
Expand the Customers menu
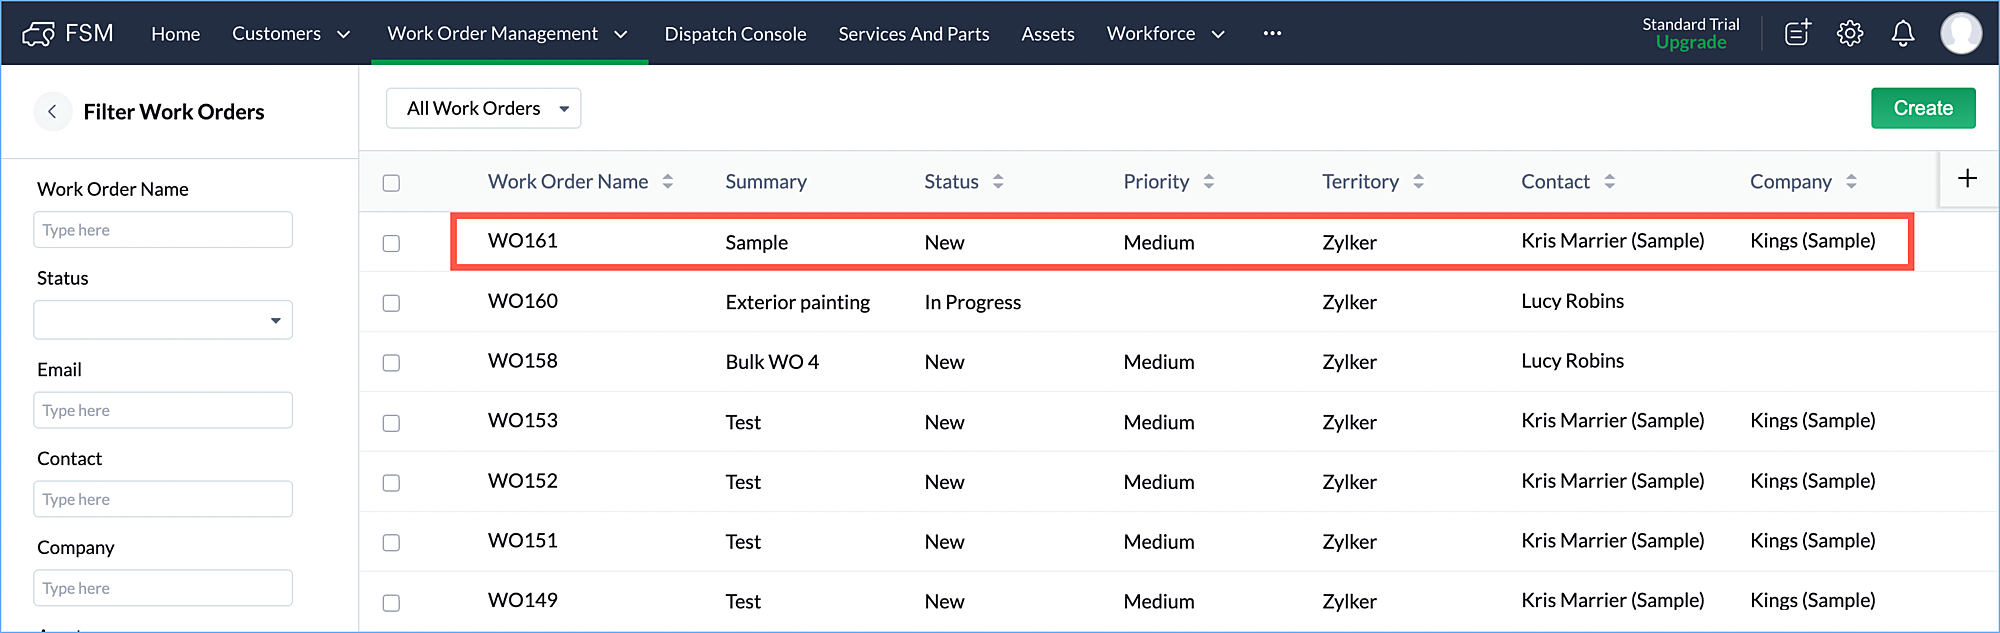[x=291, y=34]
